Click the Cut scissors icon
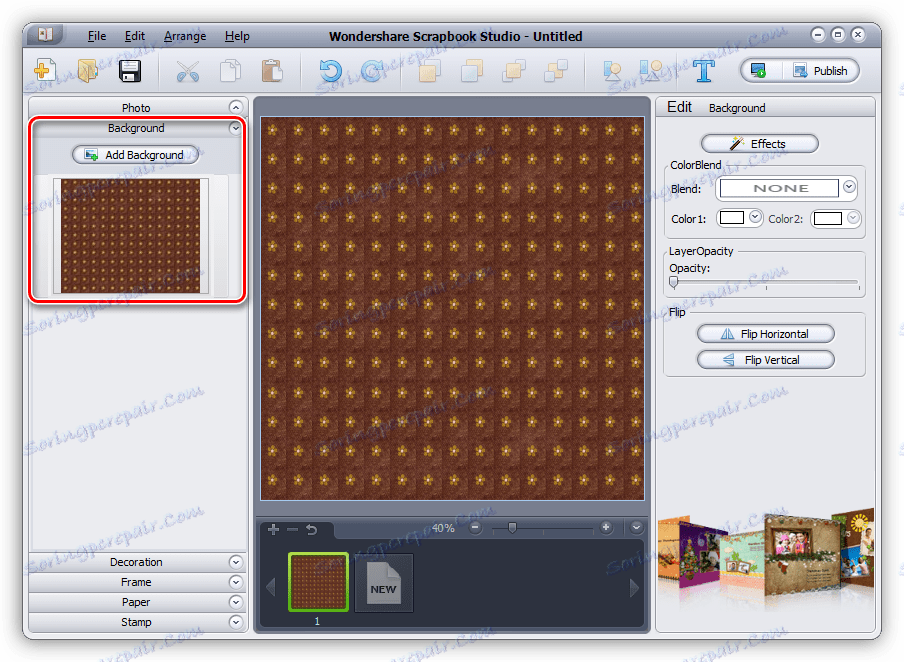 tap(187, 72)
